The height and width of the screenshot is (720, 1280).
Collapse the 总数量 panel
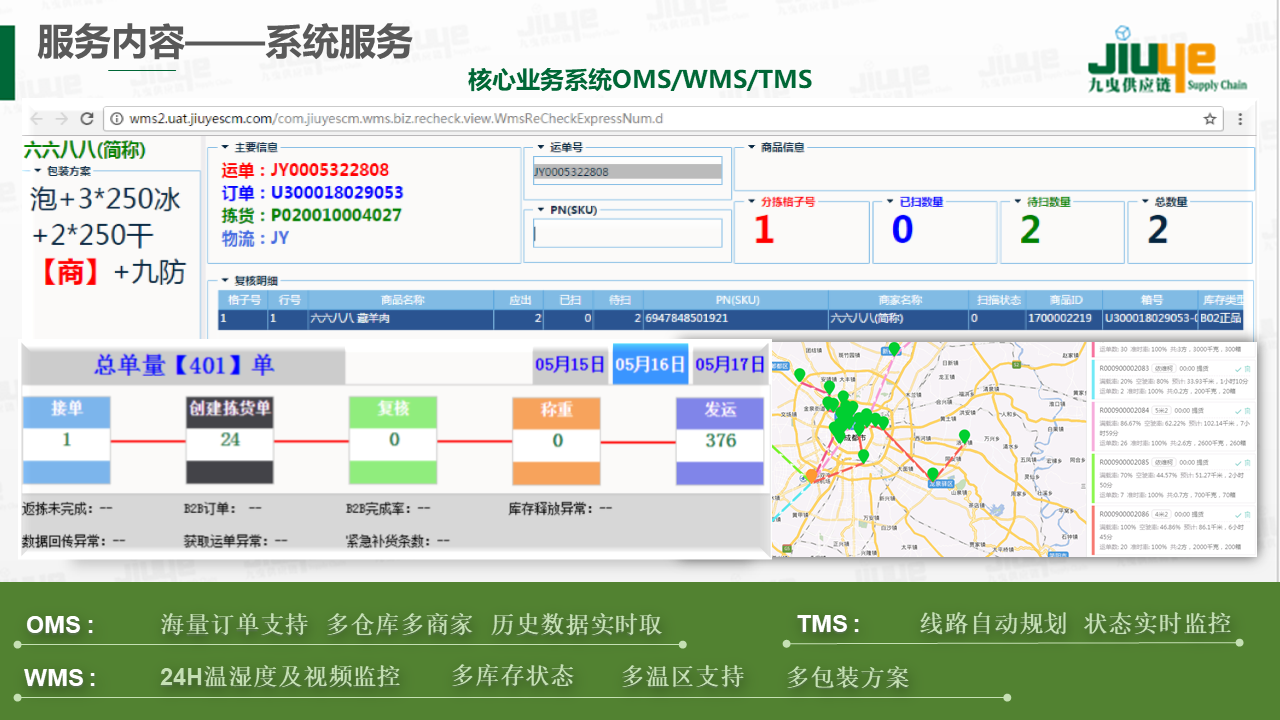pos(1144,202)
